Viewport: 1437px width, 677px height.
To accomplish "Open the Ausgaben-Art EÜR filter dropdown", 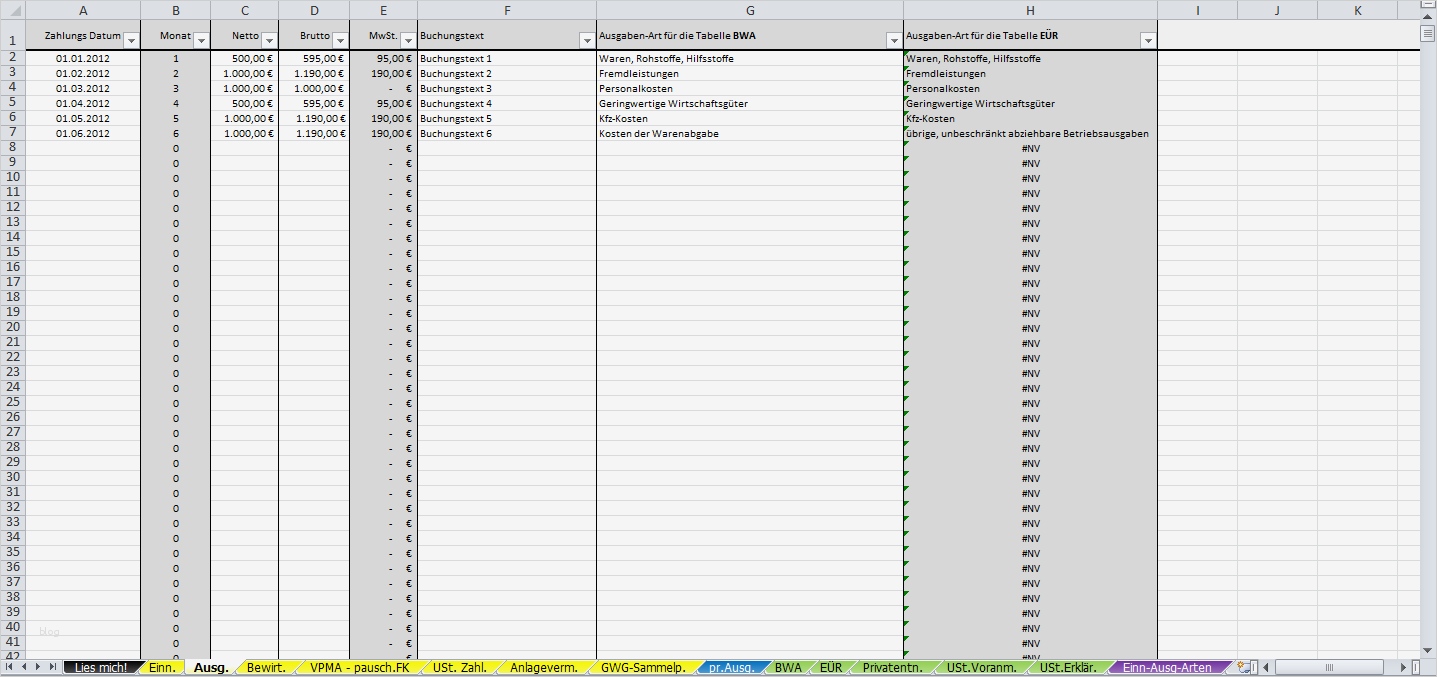I will tap(1146, 39).
